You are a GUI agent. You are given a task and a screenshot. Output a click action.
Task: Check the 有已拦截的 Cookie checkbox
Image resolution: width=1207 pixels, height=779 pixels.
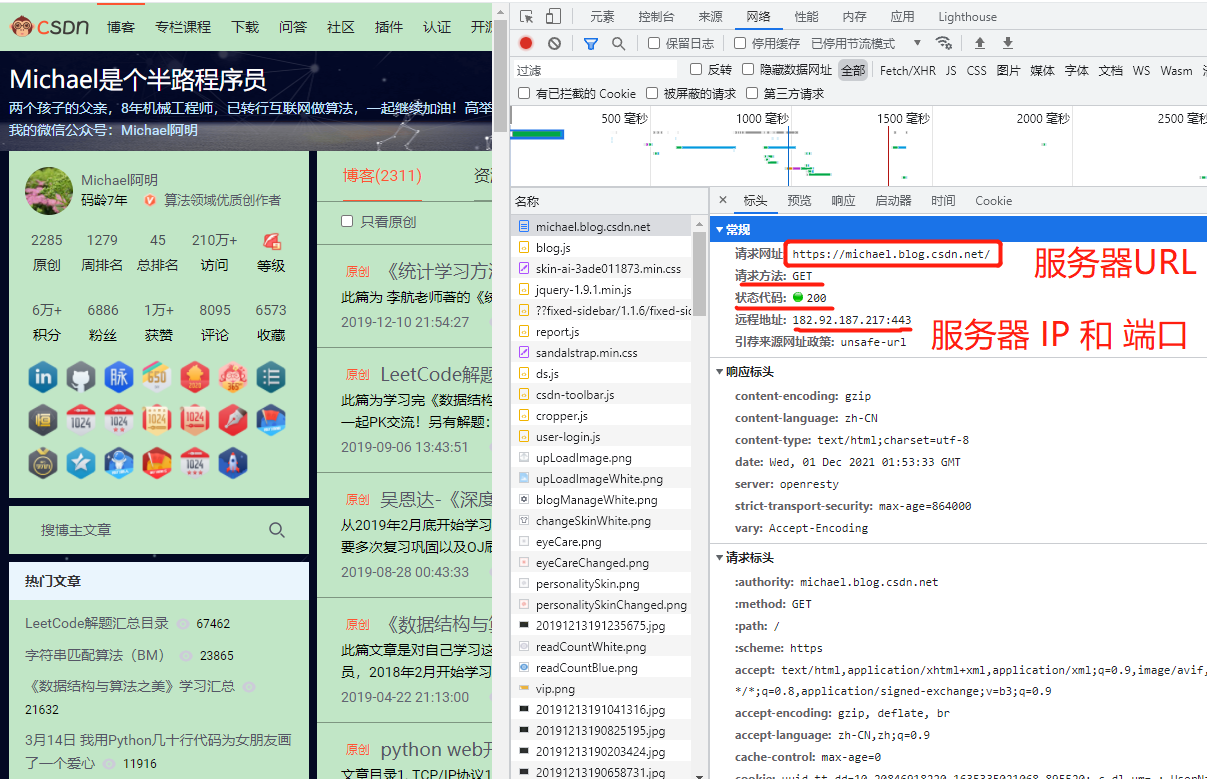[524, 93]
